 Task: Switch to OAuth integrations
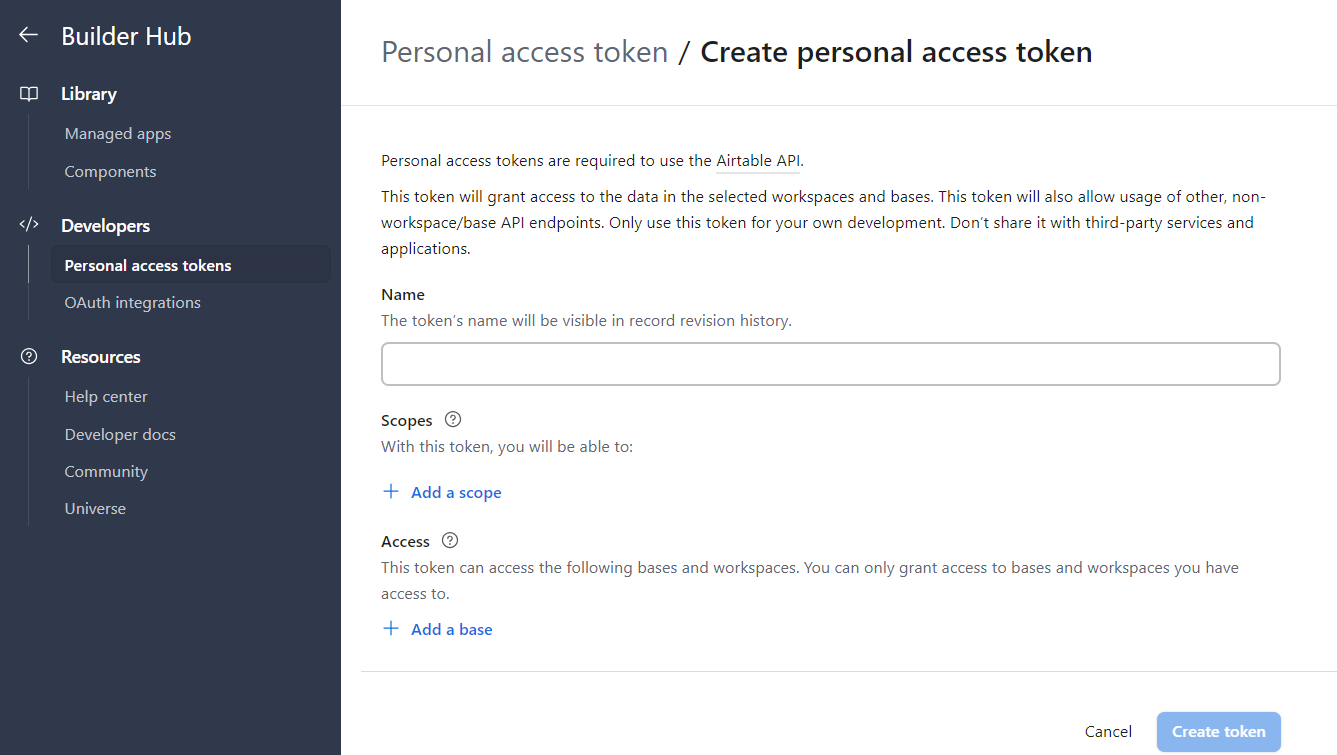click(132, 301)
